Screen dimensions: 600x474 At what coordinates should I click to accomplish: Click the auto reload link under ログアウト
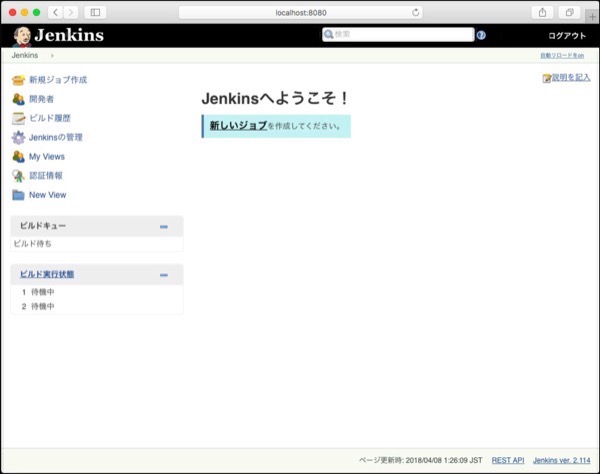click(562, 55)
